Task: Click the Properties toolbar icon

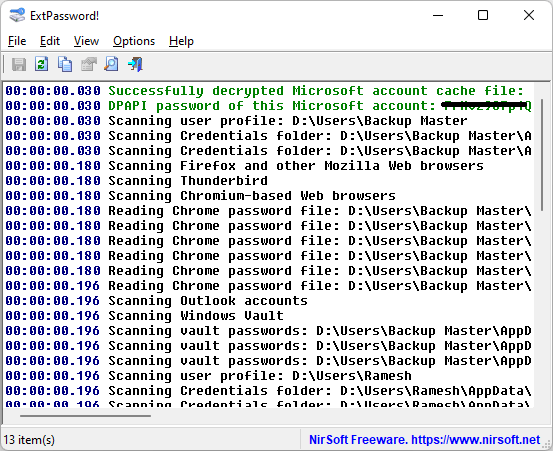Action: point(89,65)
